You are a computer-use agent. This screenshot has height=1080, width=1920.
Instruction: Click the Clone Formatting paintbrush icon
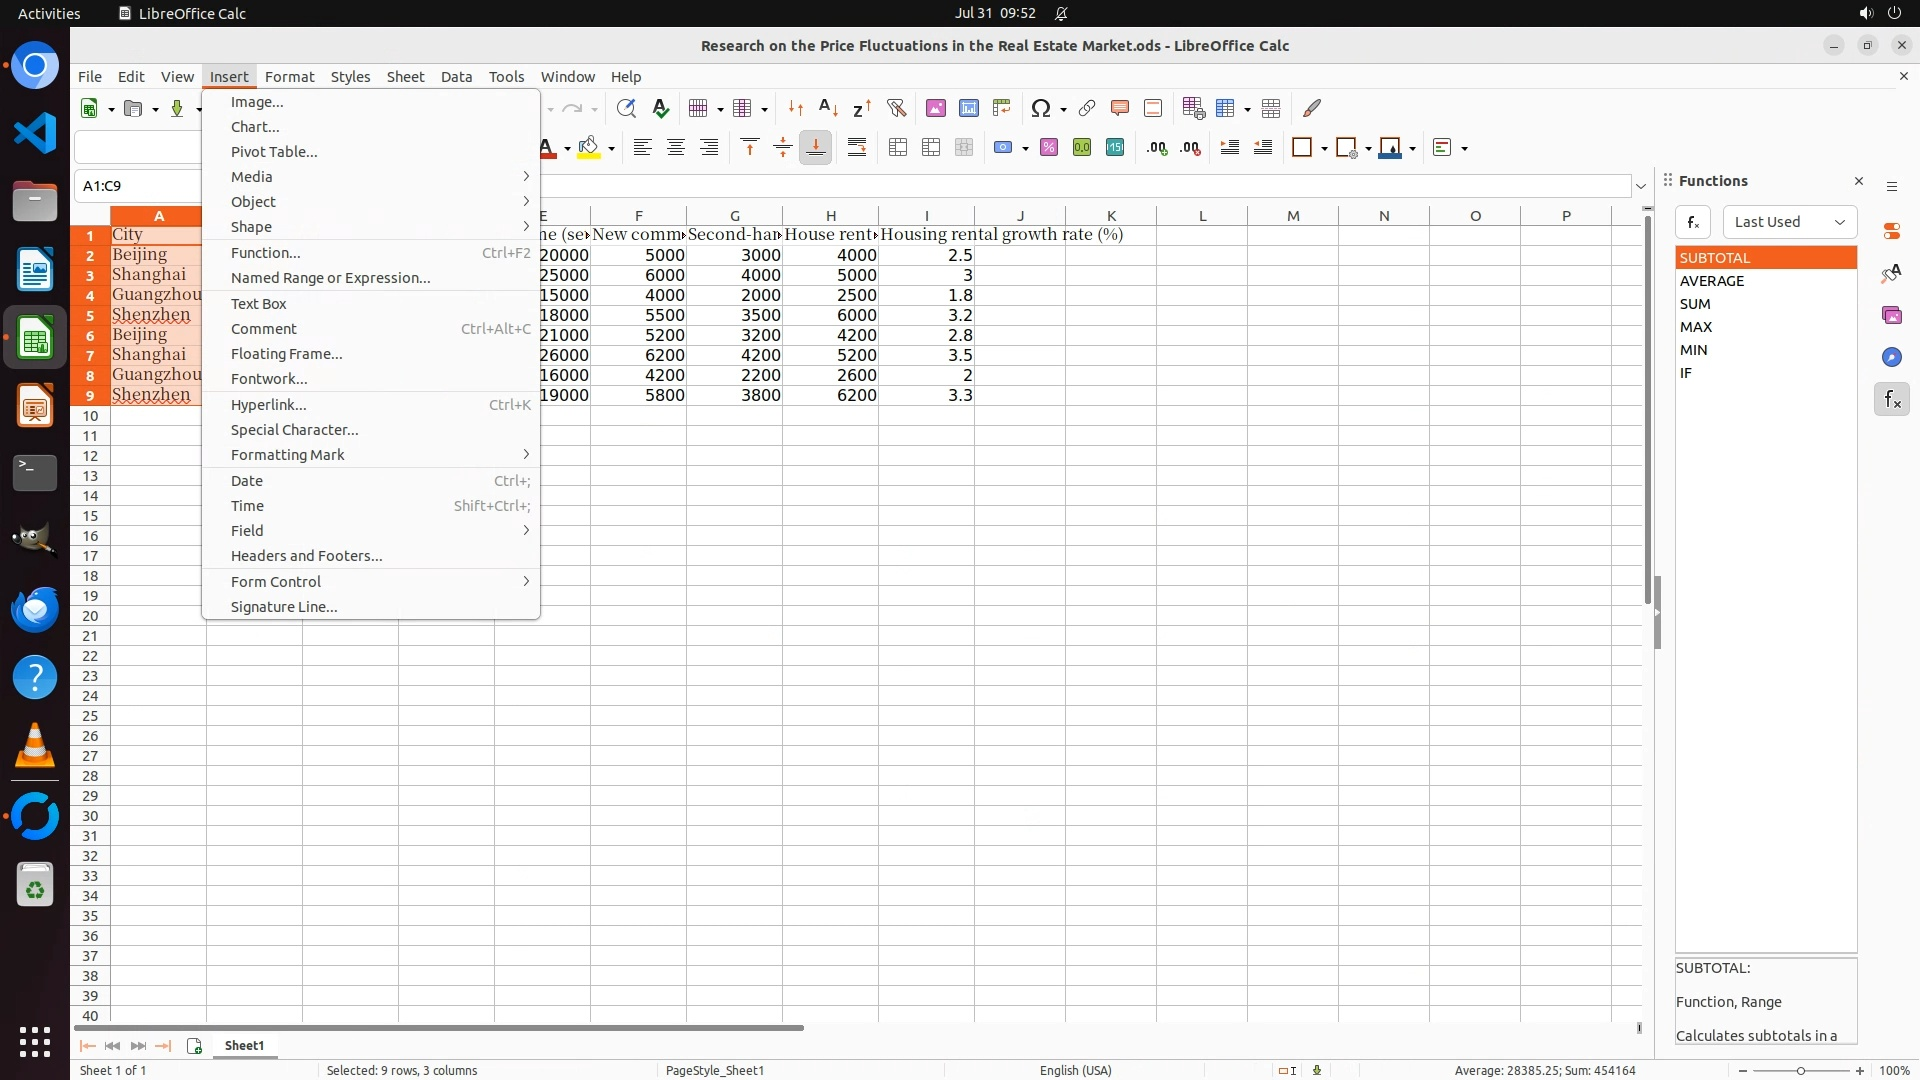tap(1312, 108)
